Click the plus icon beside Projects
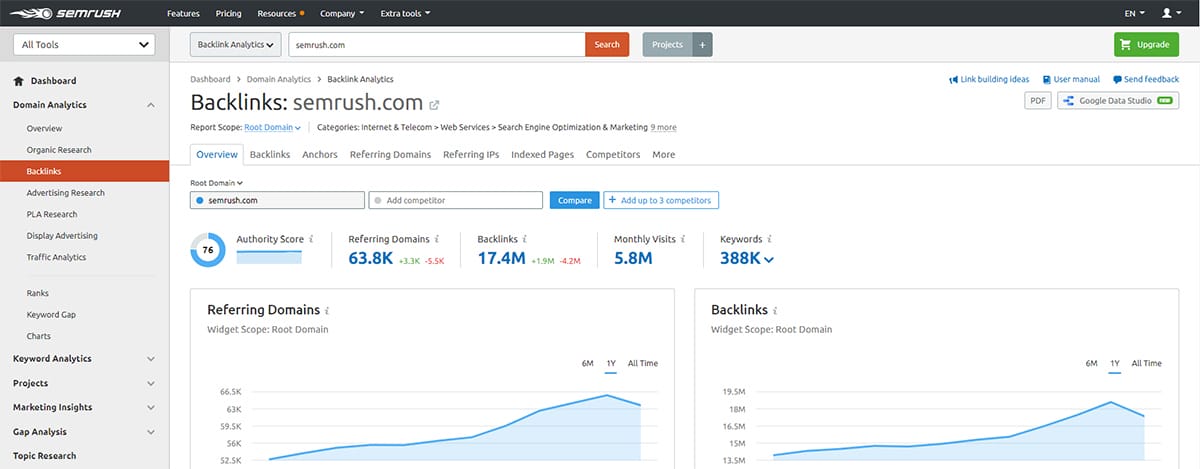The height and width of the screenshot is (469, 1200). pos(702,45)
